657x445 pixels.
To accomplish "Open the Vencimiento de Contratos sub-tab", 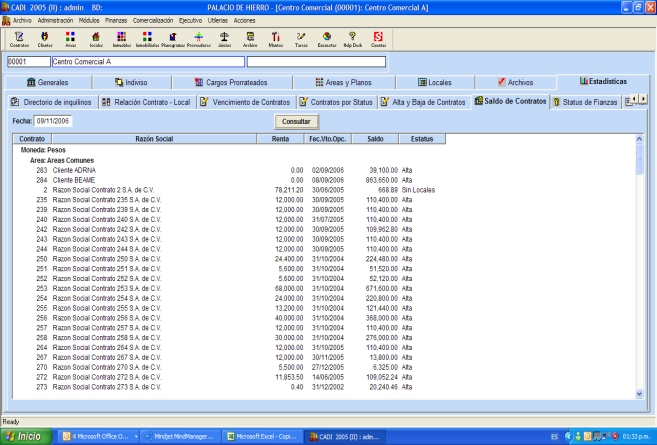I will tap(247, 102).
